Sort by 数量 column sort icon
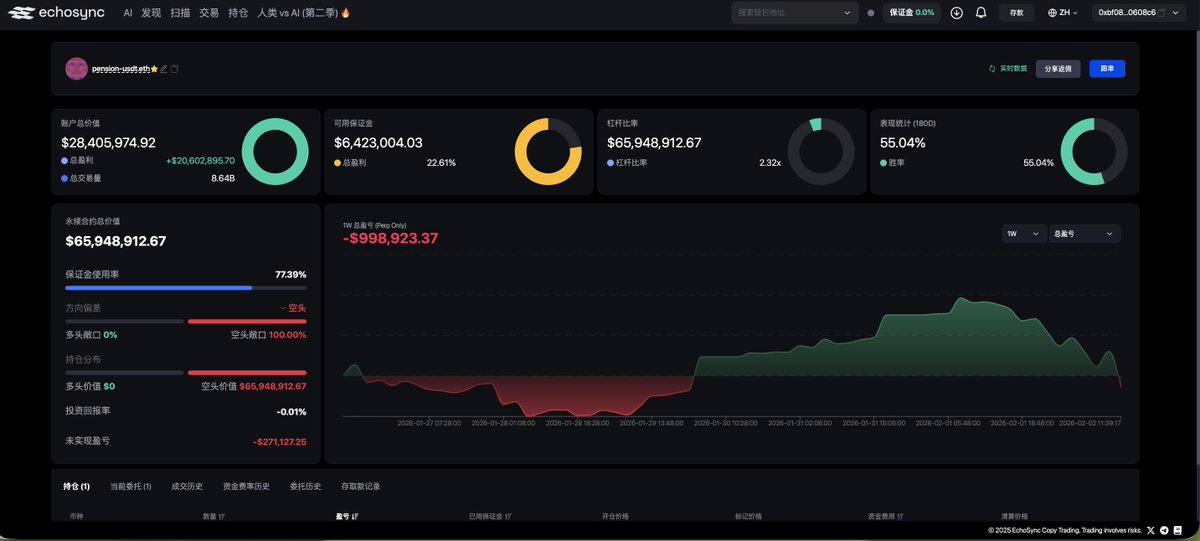Screen dimensions: 1200x541 [x=221, y=516]
